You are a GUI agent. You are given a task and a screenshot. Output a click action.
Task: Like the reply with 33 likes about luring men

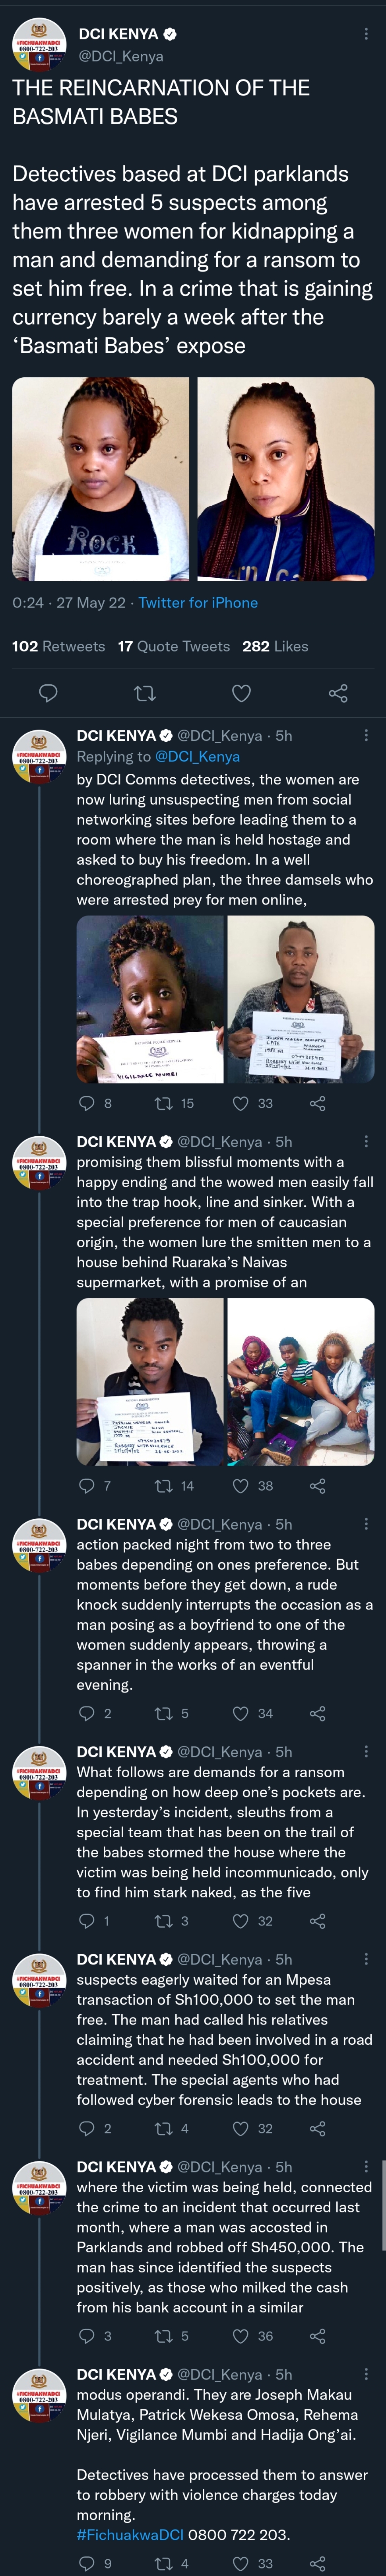pos(240,1103)
